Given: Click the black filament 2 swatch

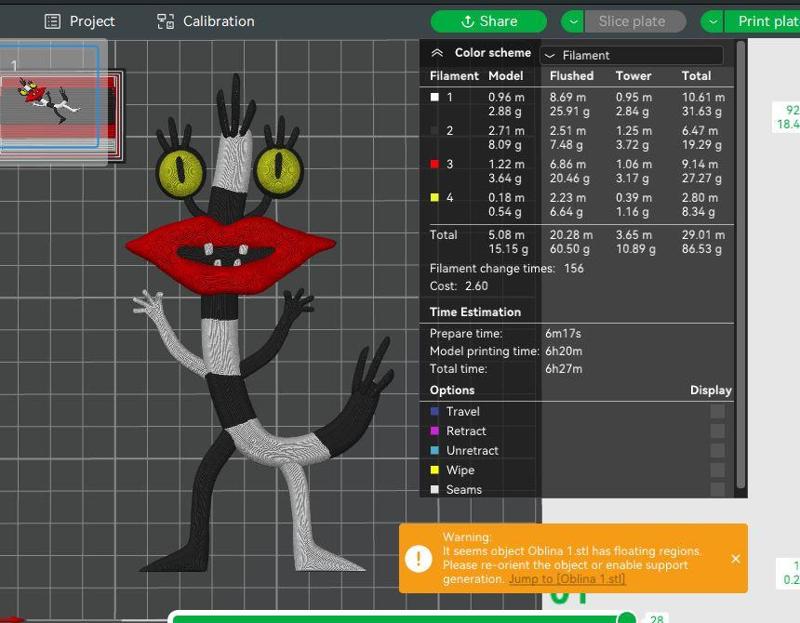Looking at the screenshot, I should pos(435,131).
